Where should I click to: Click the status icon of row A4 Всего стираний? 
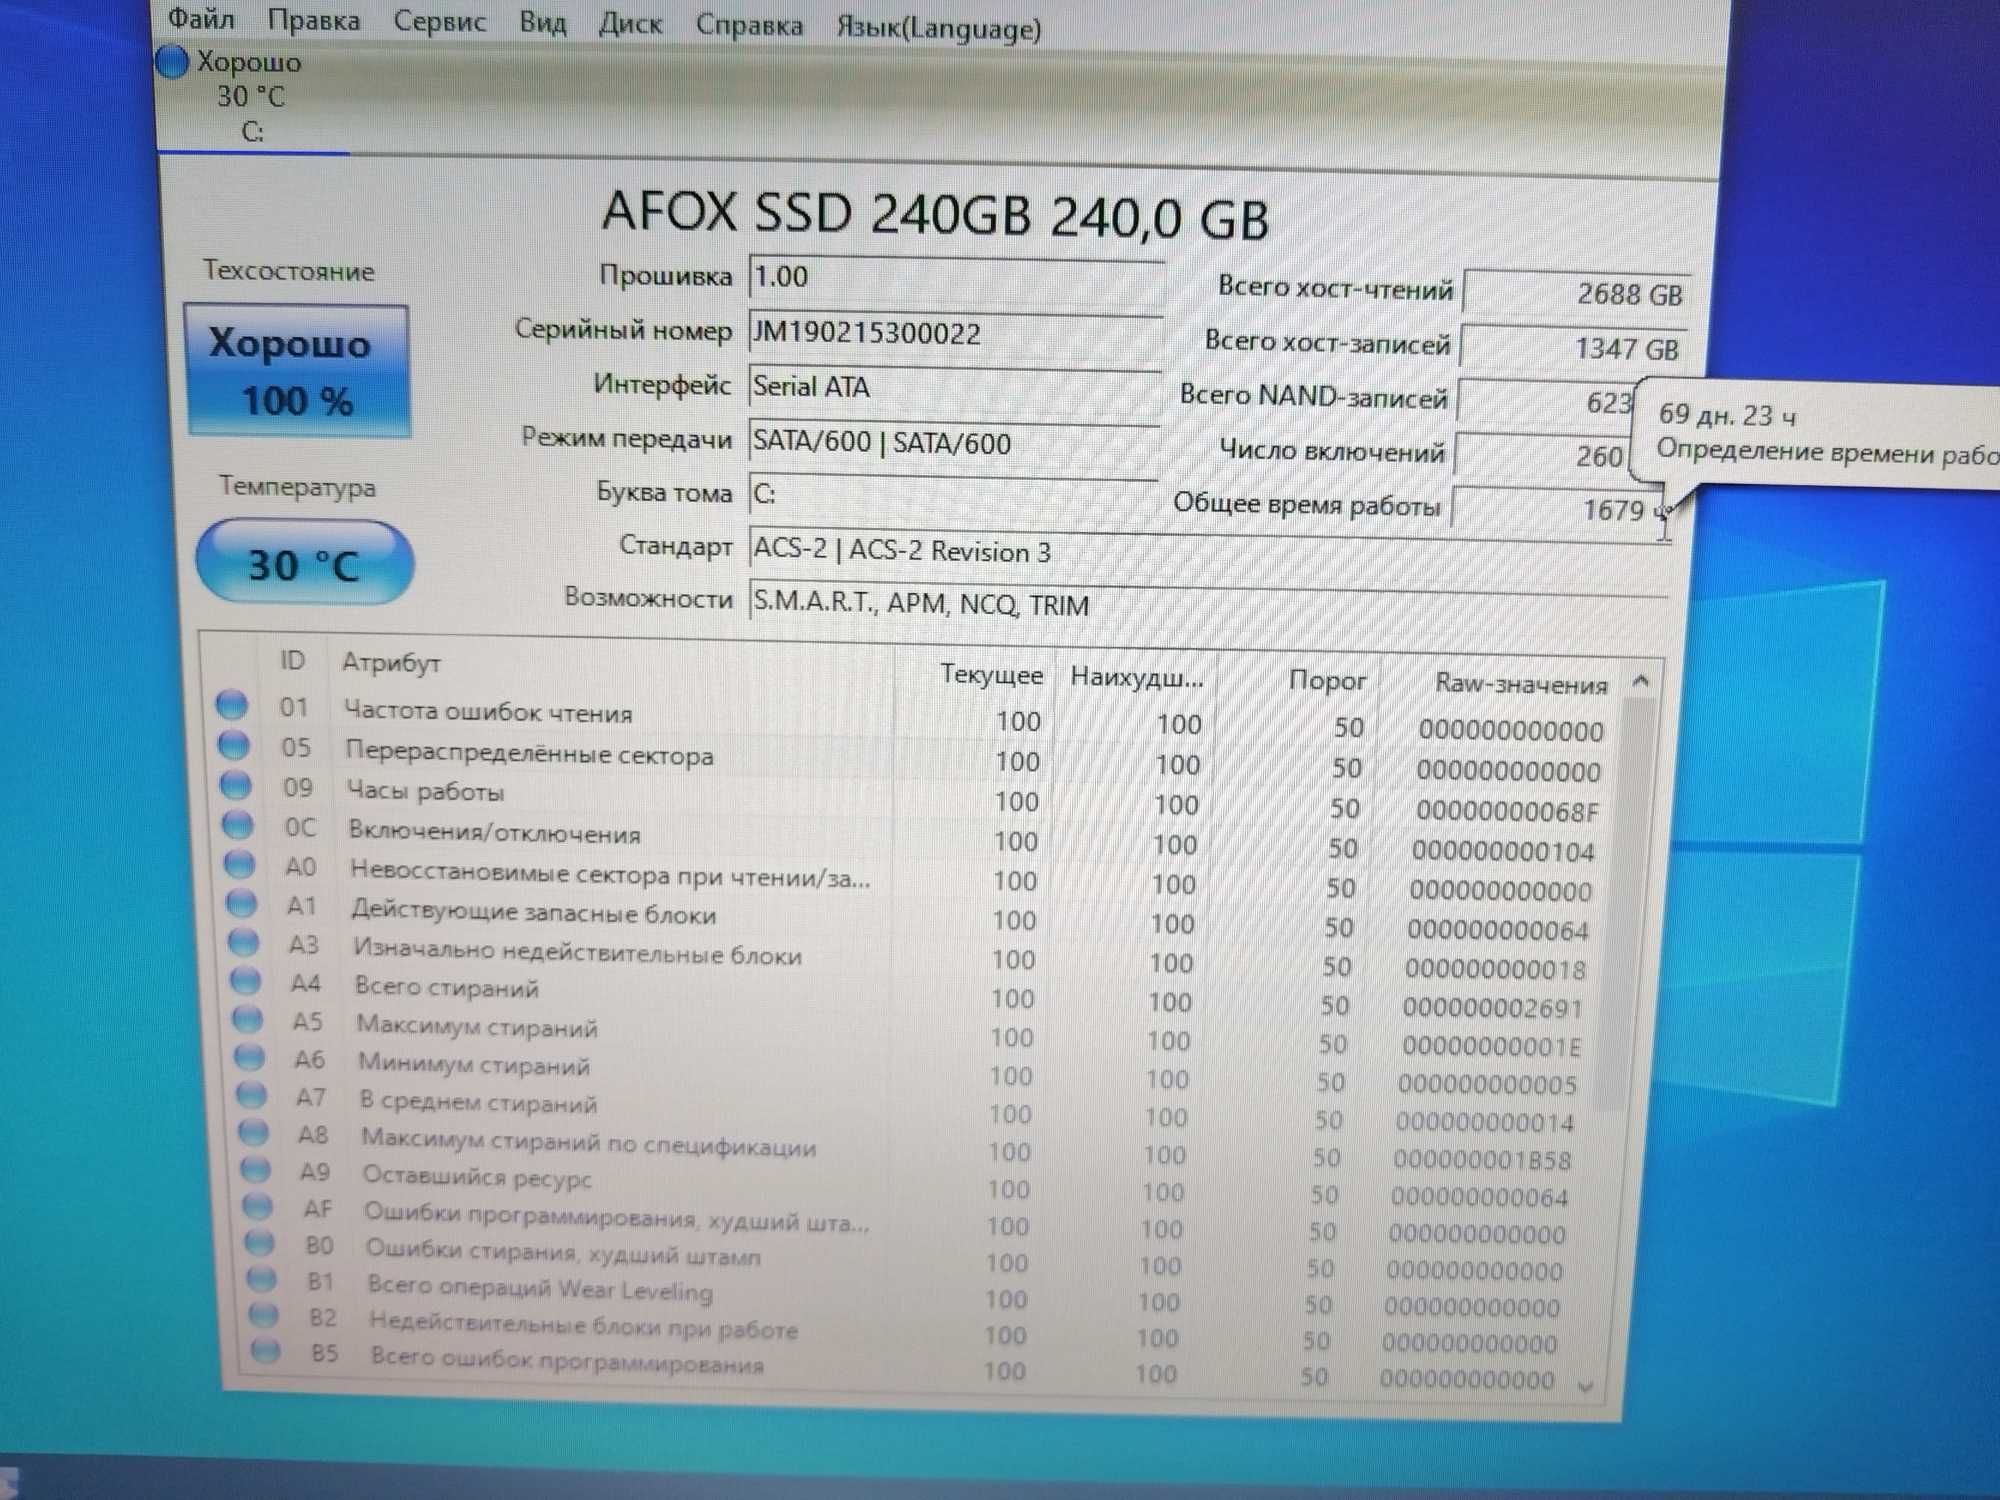(246, 981)
